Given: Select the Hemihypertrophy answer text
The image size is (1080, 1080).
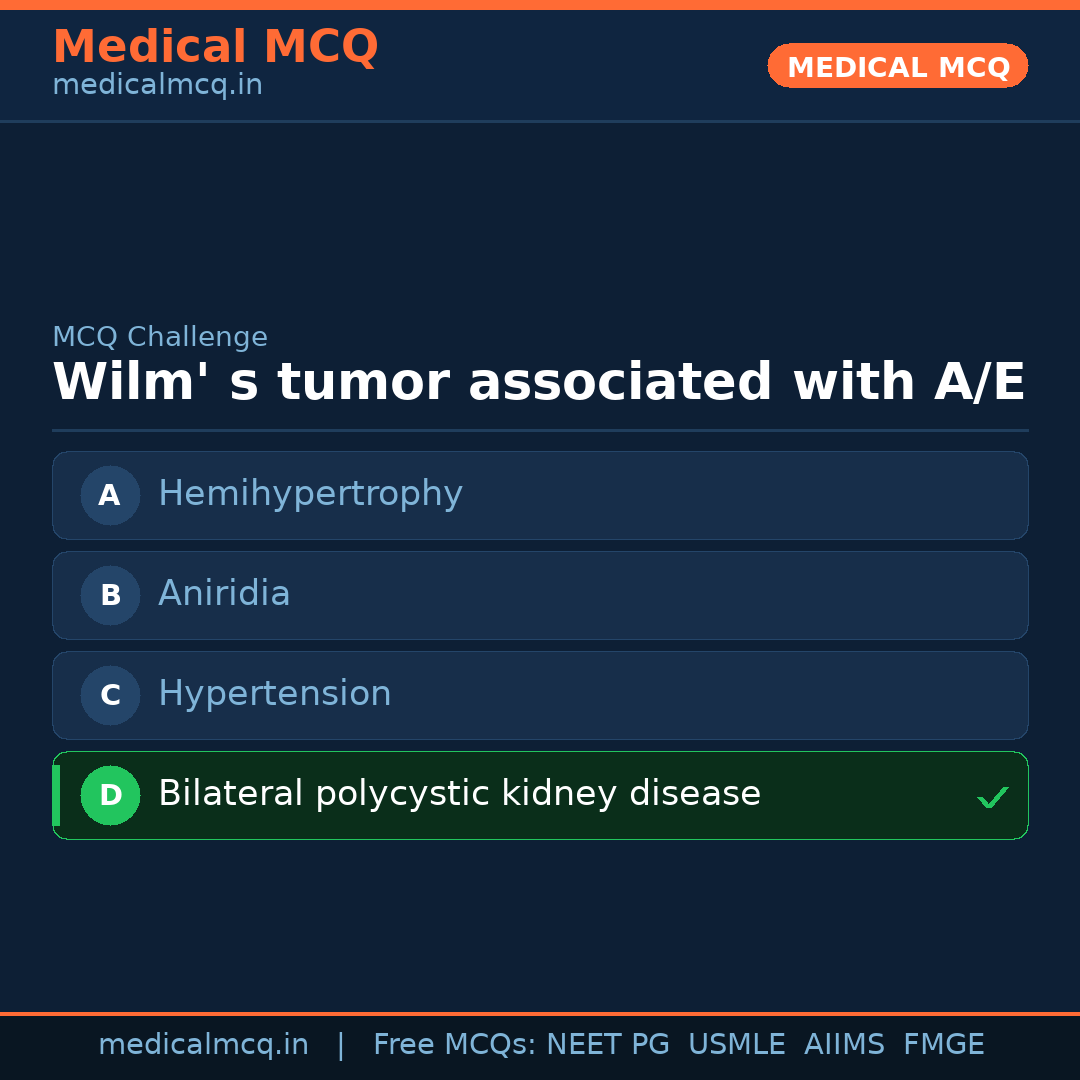Looking at the screenshot, I should point(310,494).
